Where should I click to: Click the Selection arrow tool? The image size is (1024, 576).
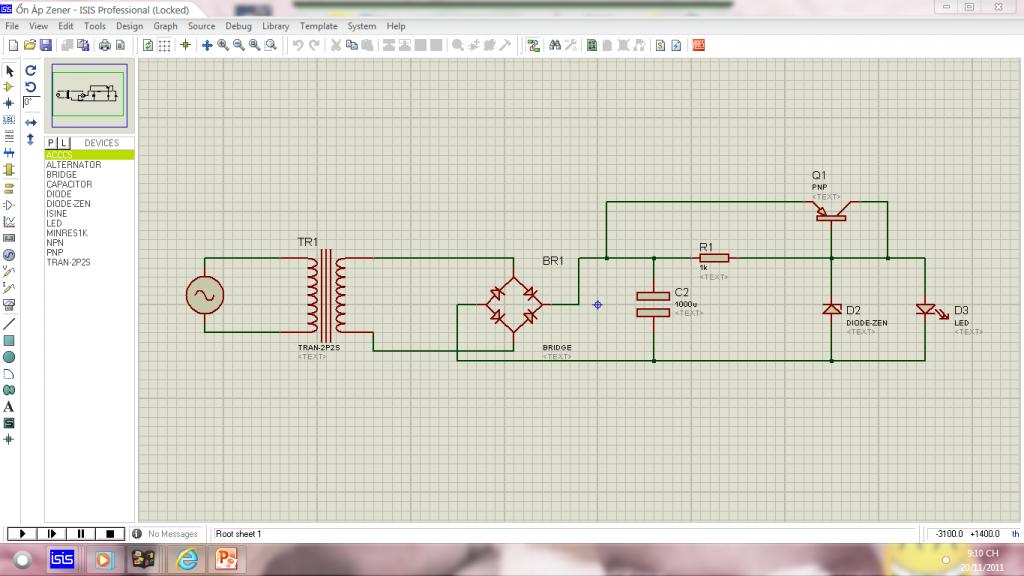pyautogui.click(x=9, y=71)
